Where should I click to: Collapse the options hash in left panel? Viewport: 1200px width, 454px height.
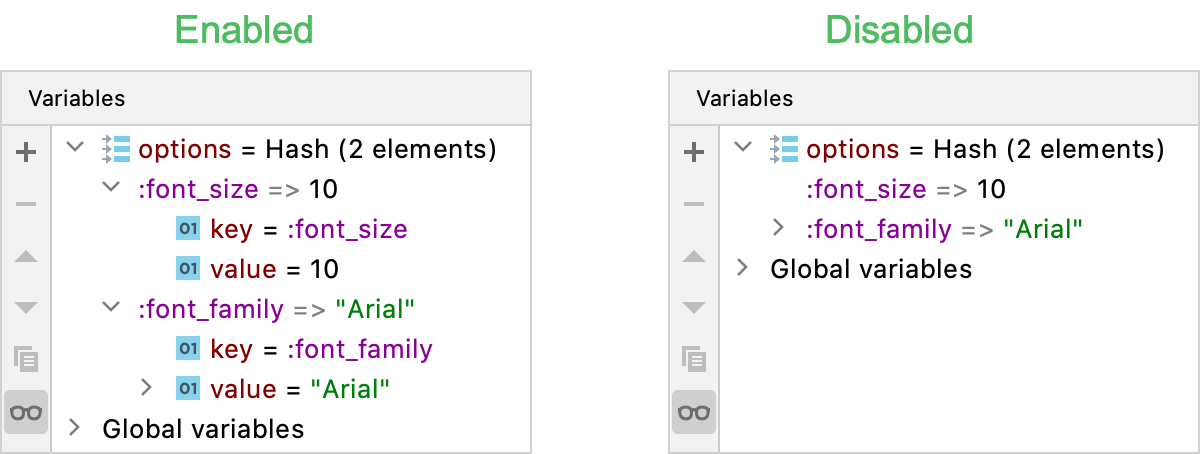75,148
